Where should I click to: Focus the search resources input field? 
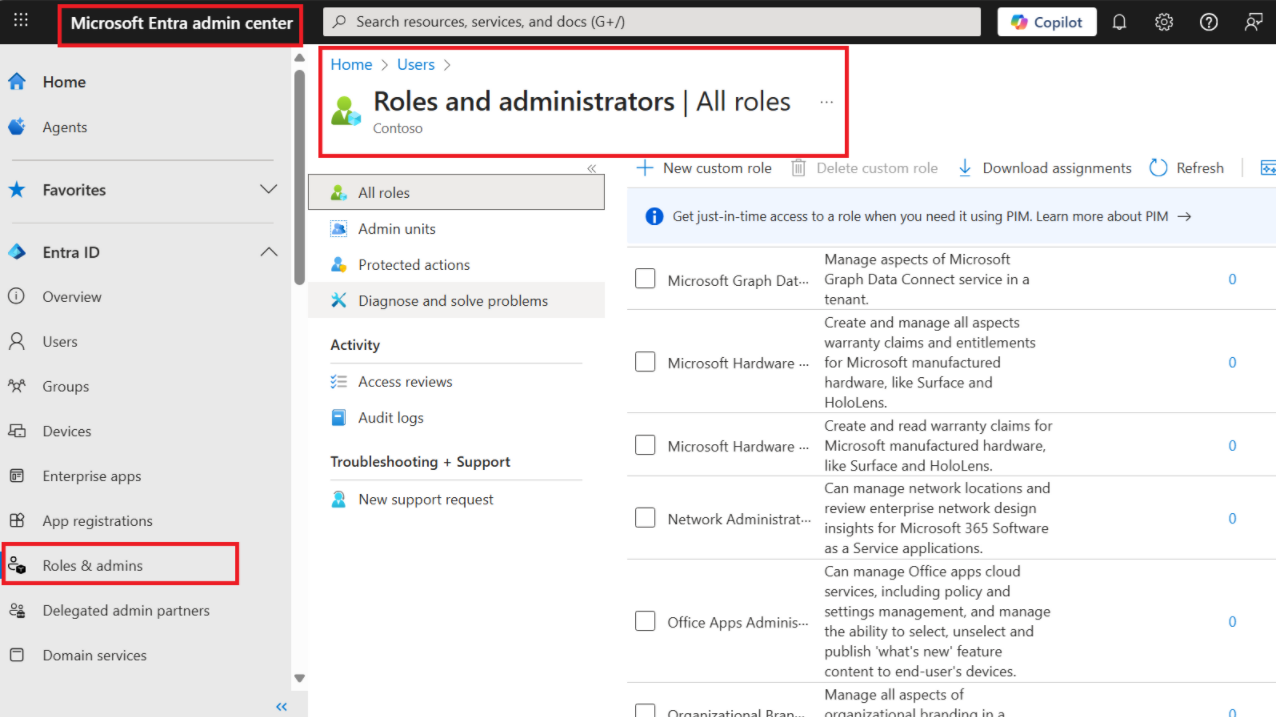pos(652,22)
